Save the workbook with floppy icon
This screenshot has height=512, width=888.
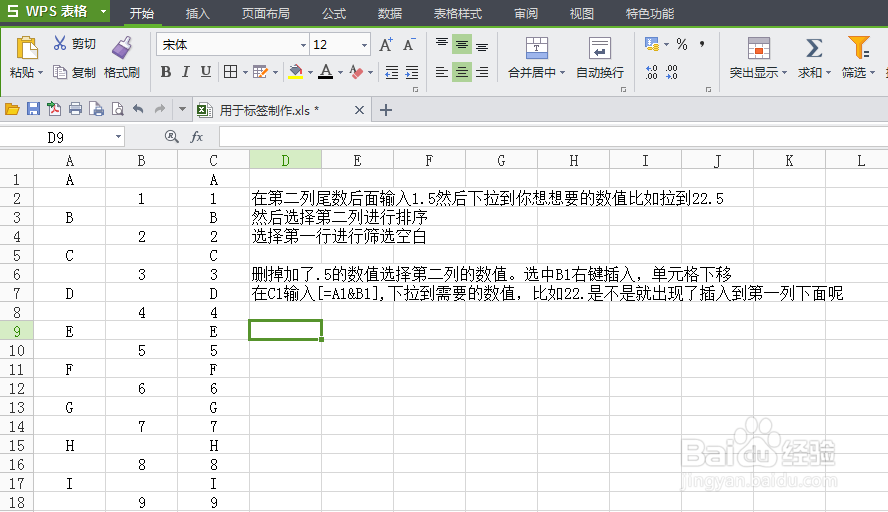[33, 109]
